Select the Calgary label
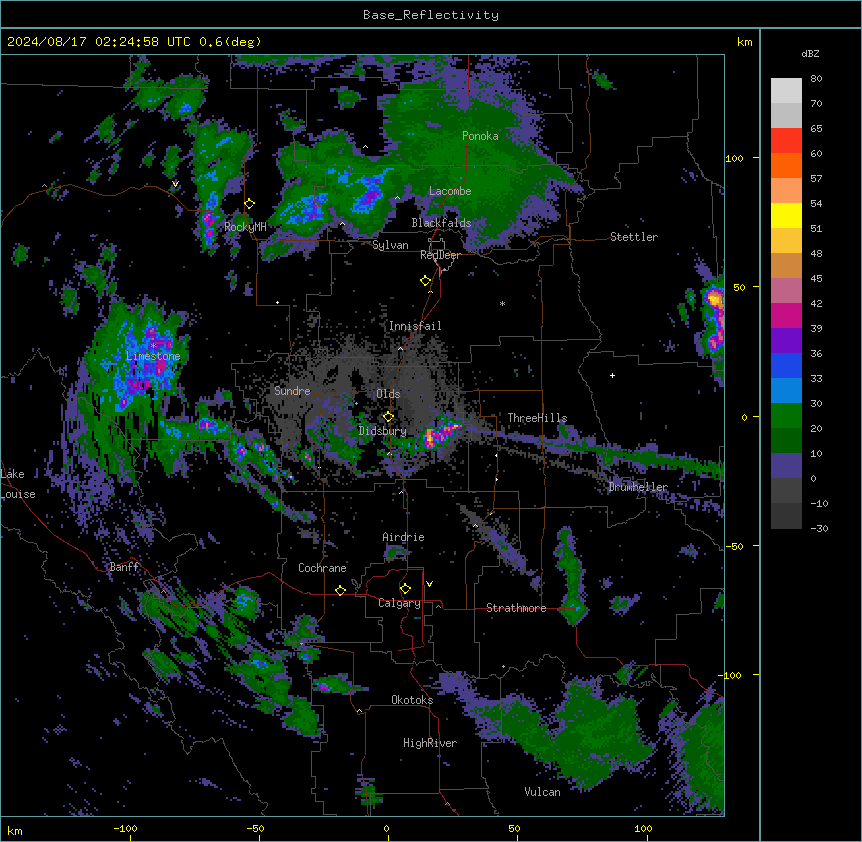This screenshot has height=842, width=862. click(x=399, y=603)
